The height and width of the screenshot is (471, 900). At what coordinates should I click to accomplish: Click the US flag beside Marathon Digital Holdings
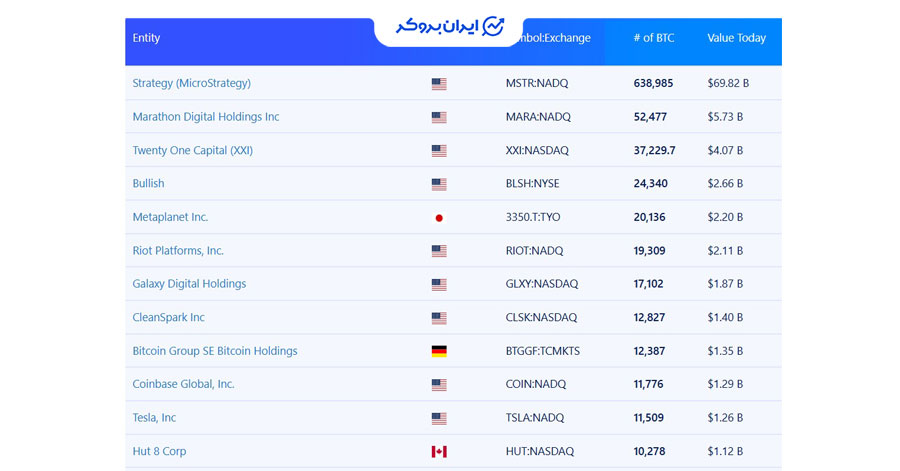(x=439, y=117)
